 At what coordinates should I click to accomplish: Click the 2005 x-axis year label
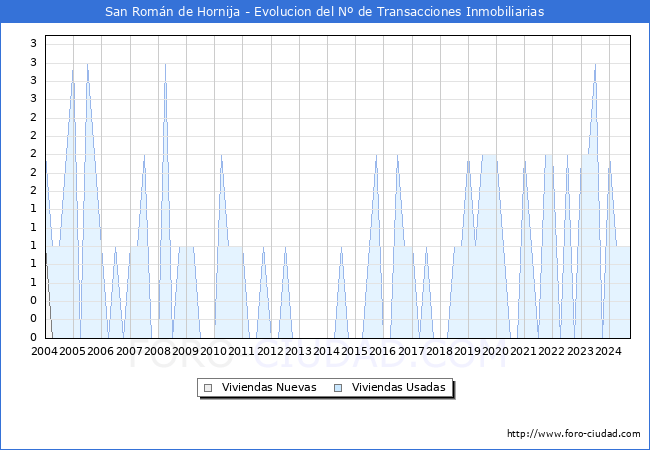point(73,351)
